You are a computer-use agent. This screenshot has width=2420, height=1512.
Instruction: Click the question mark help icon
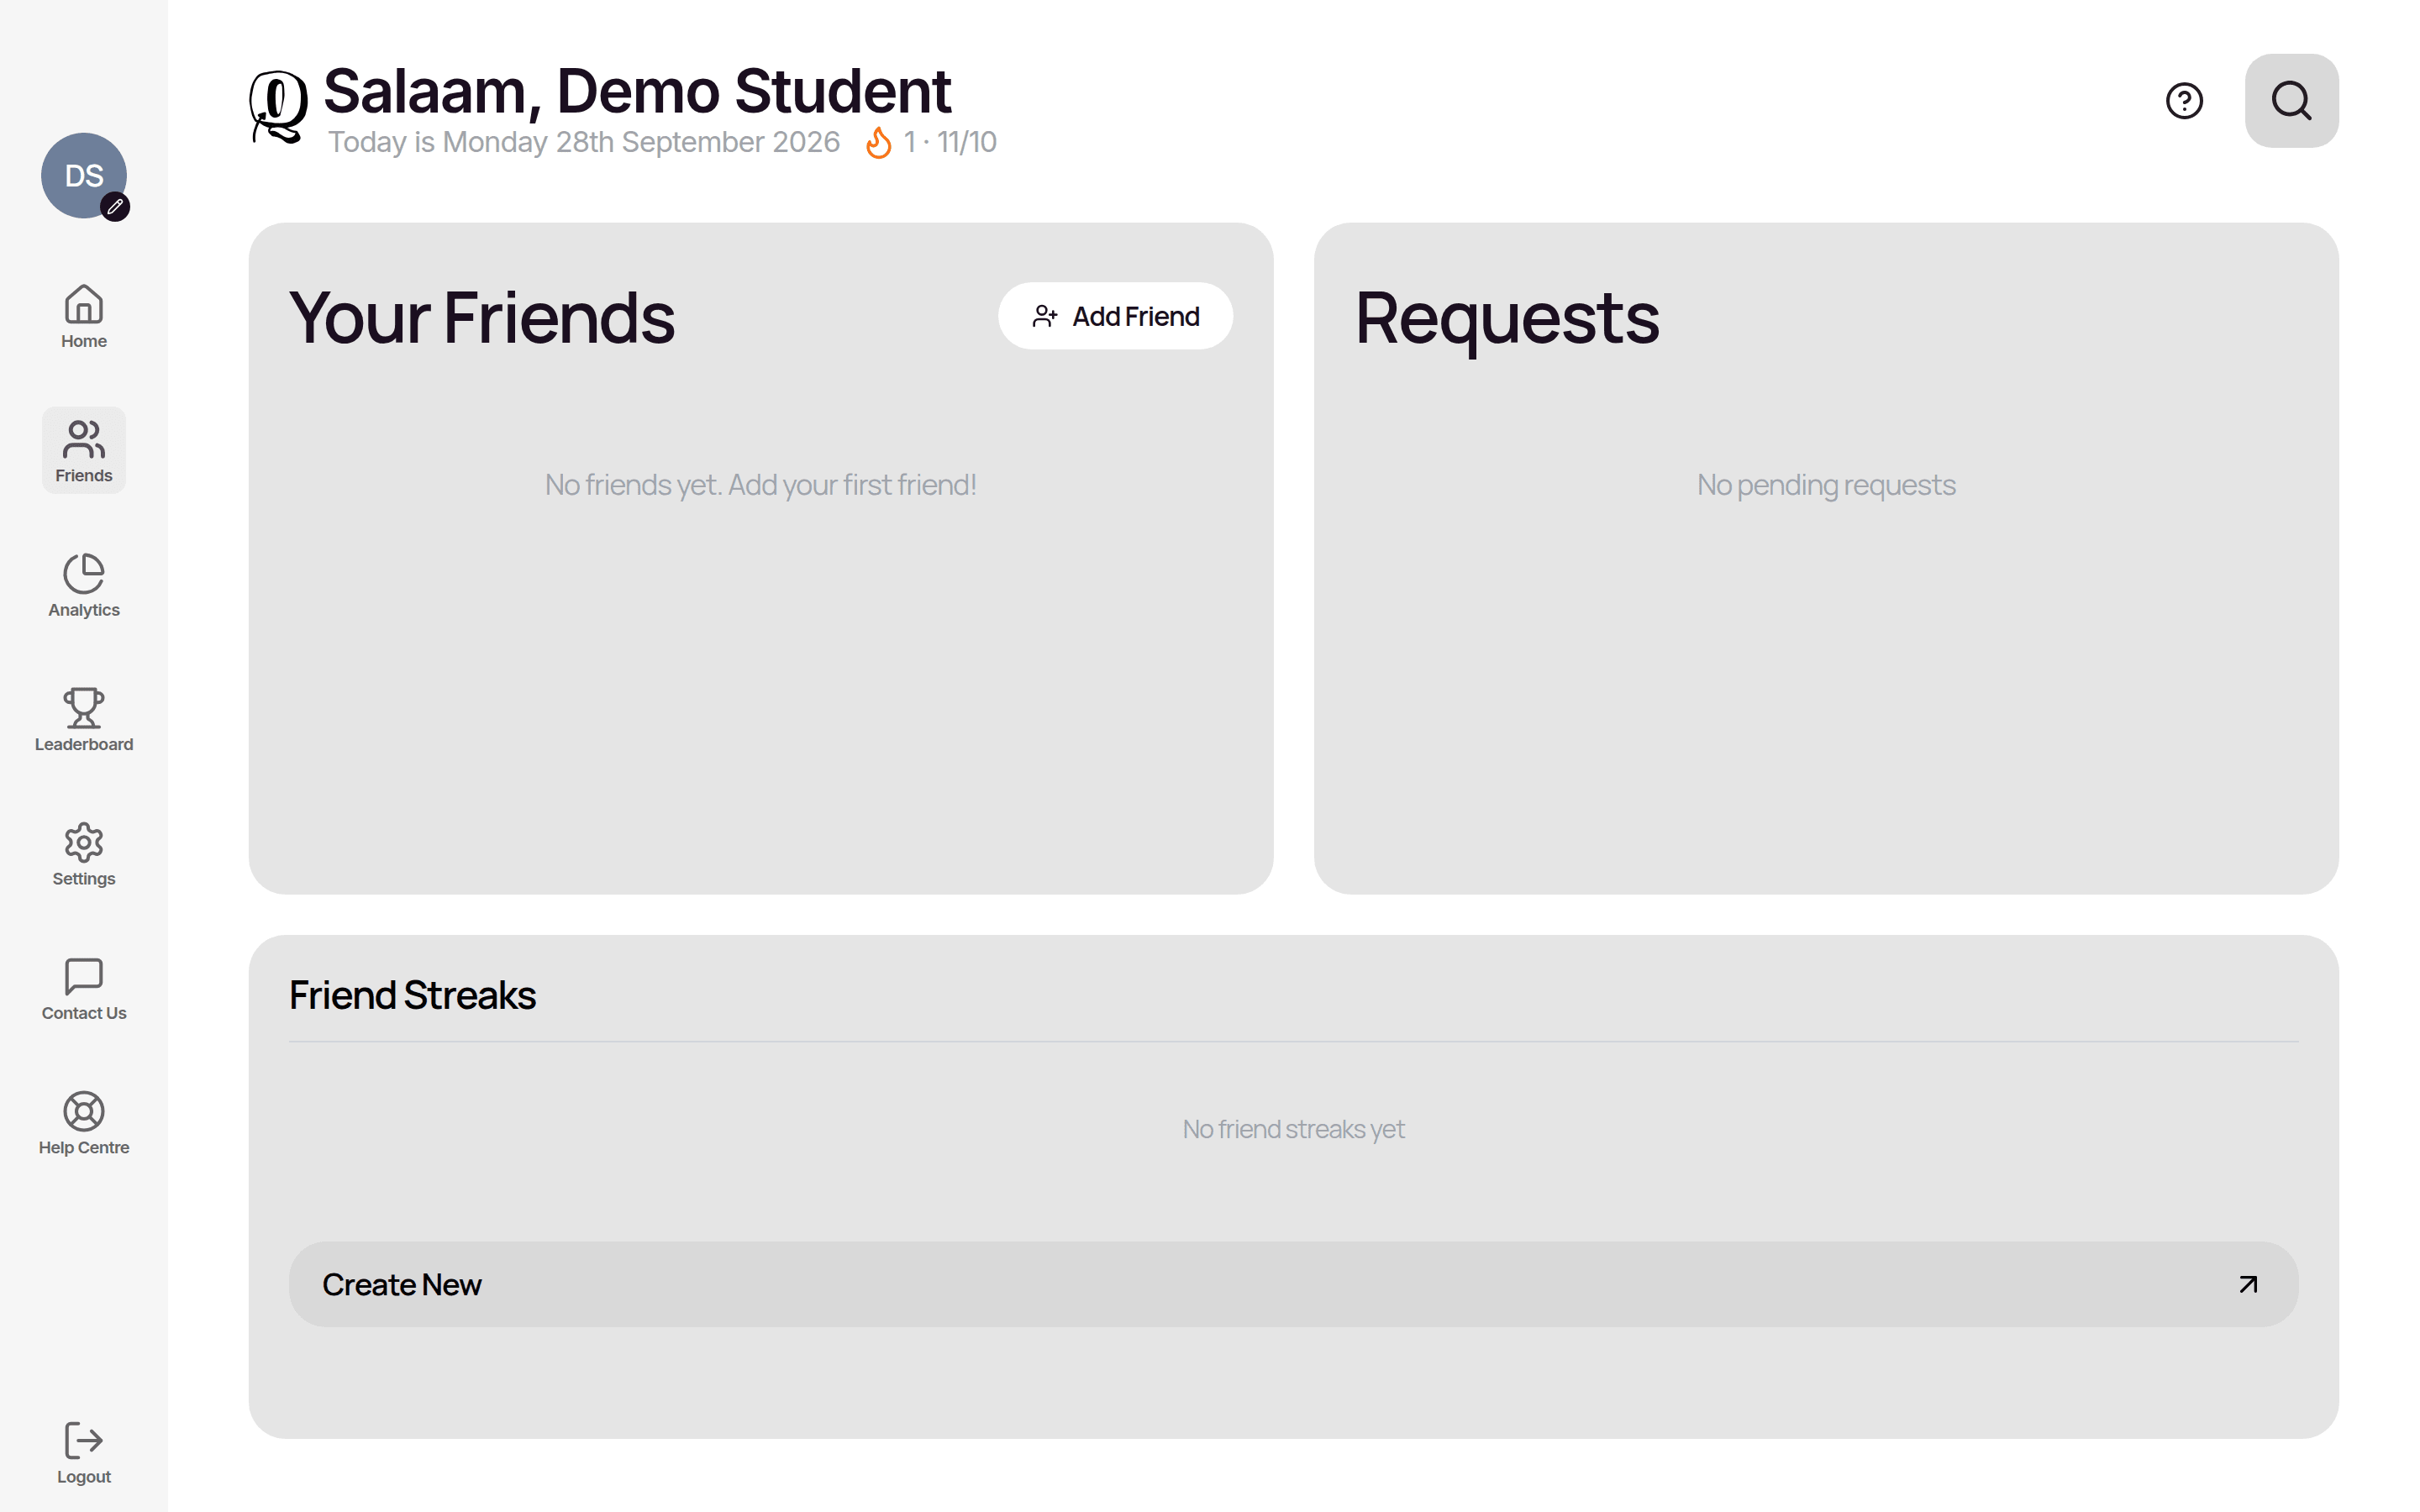point(2184,101)
